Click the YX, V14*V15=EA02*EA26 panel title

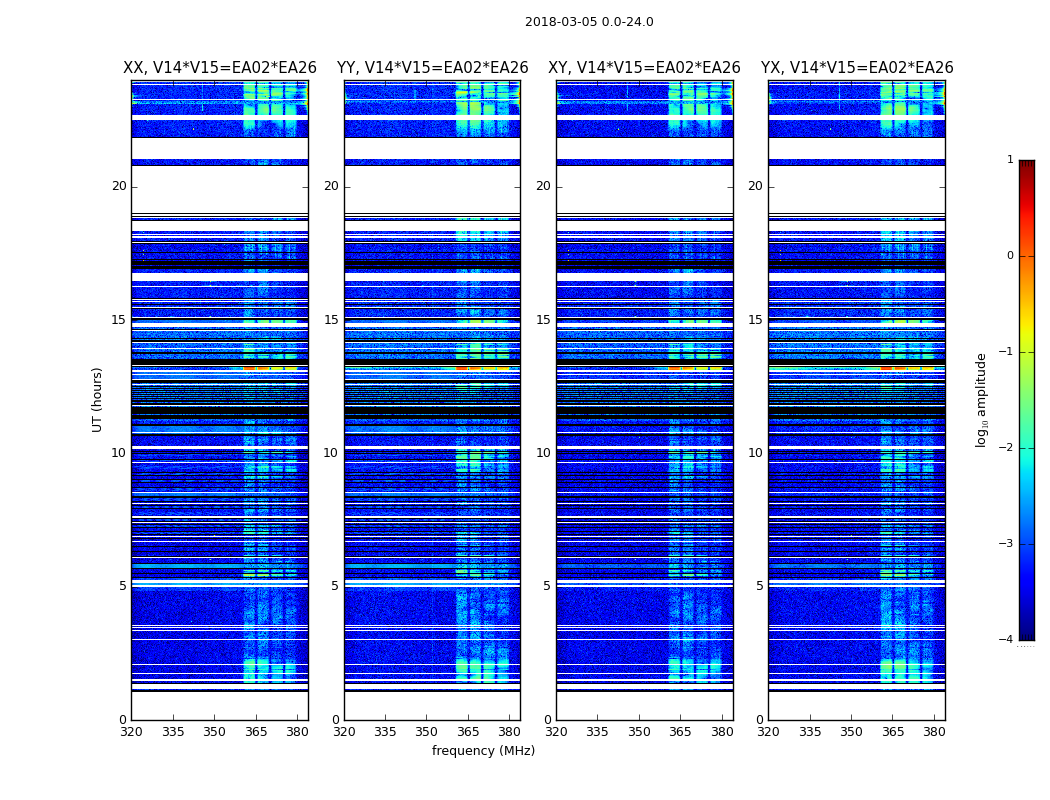click(857, 68)
